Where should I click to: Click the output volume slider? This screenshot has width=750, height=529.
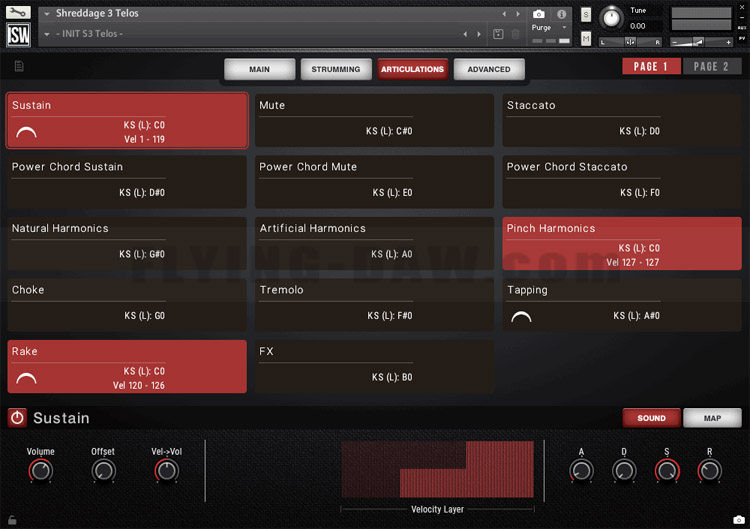[x=701, y=42]
